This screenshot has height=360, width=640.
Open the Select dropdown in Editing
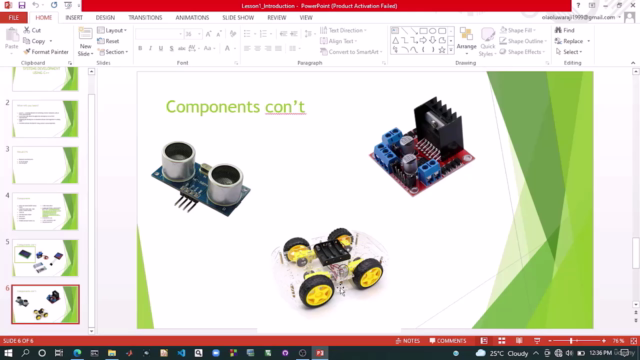pyautogui.click(x=569, y=52)
